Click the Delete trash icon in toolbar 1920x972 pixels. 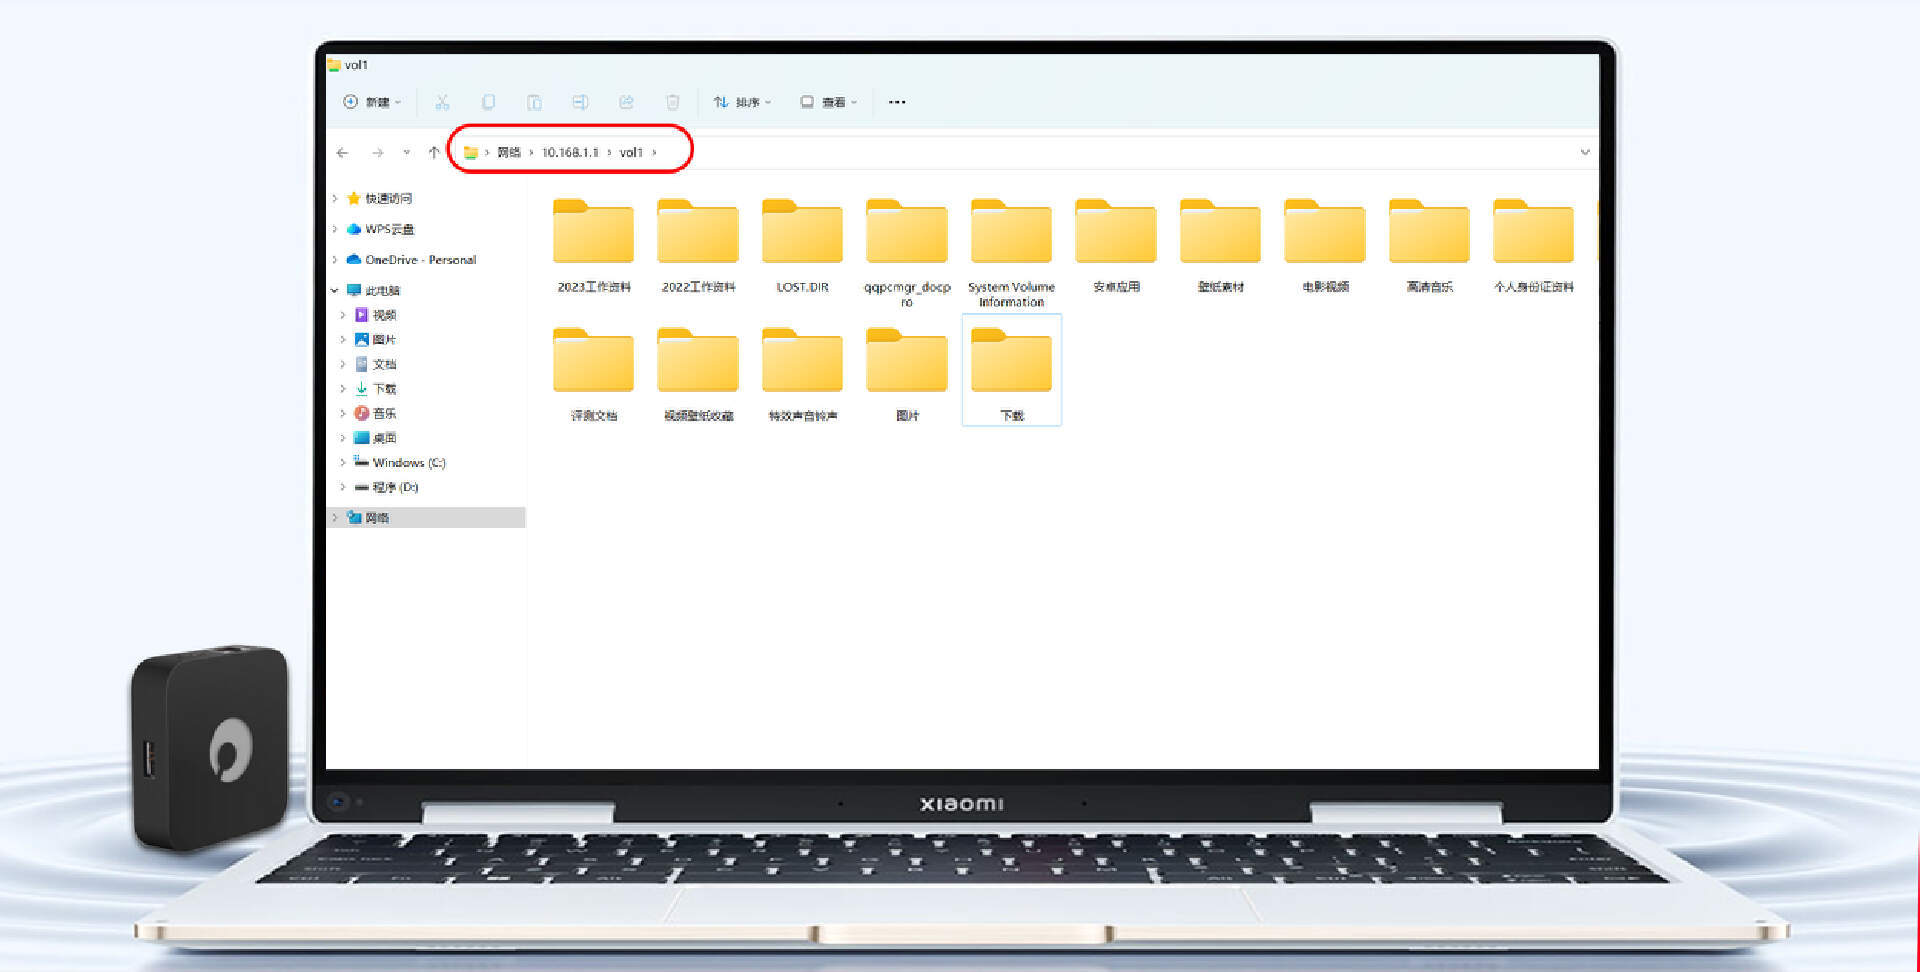[x=673, y=102]
